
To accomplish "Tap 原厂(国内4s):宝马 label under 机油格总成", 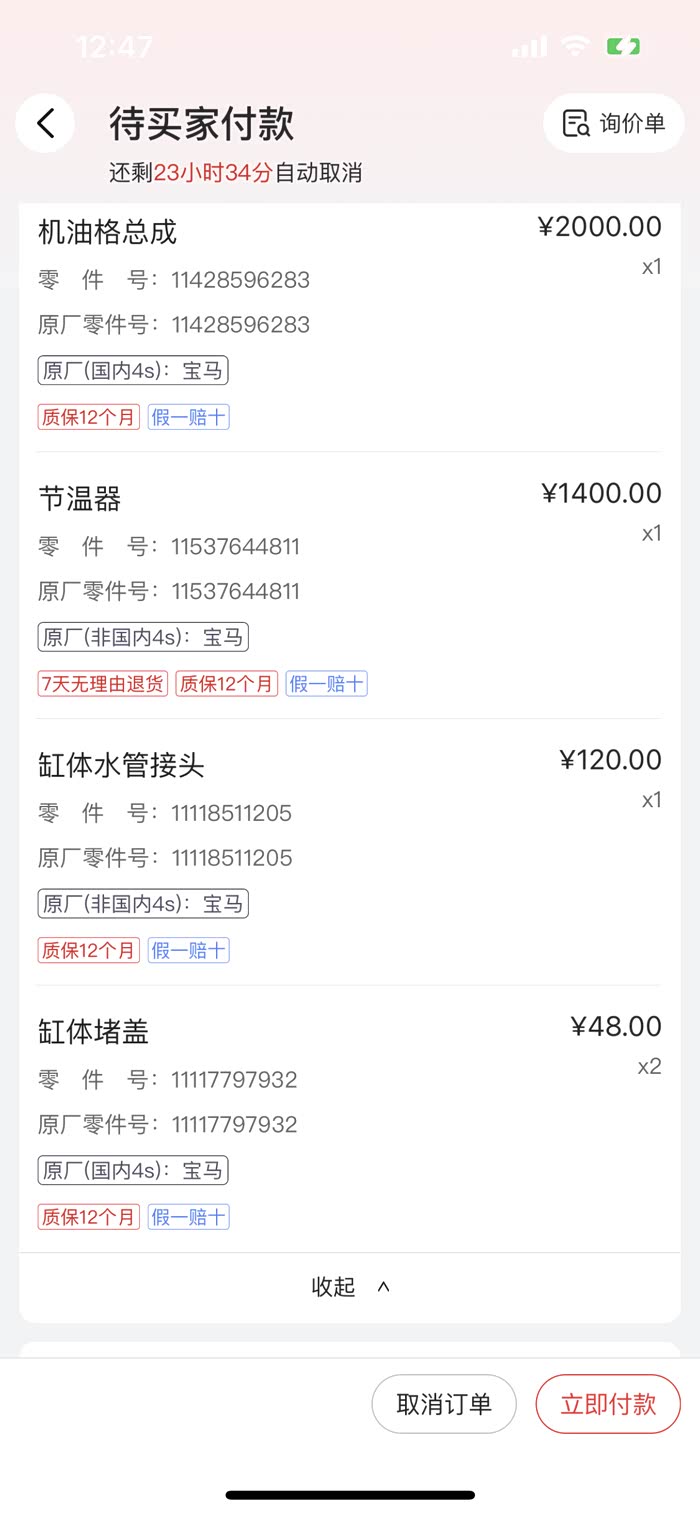I will coord(133,371).
